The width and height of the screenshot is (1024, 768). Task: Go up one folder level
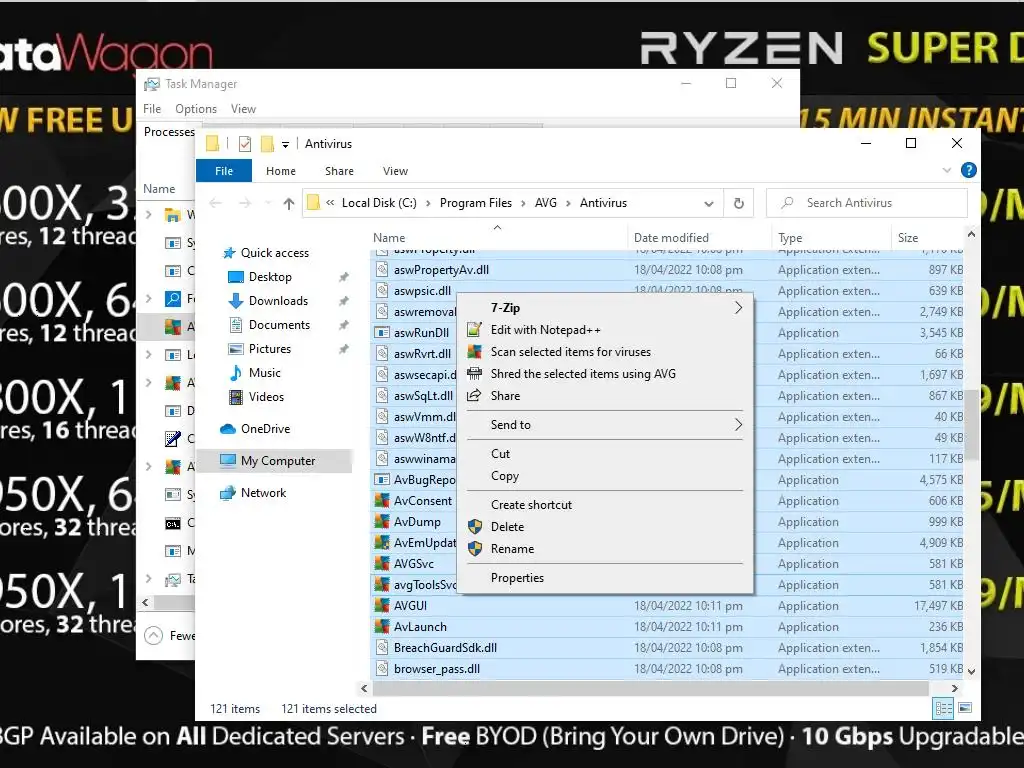click(289, 204)
